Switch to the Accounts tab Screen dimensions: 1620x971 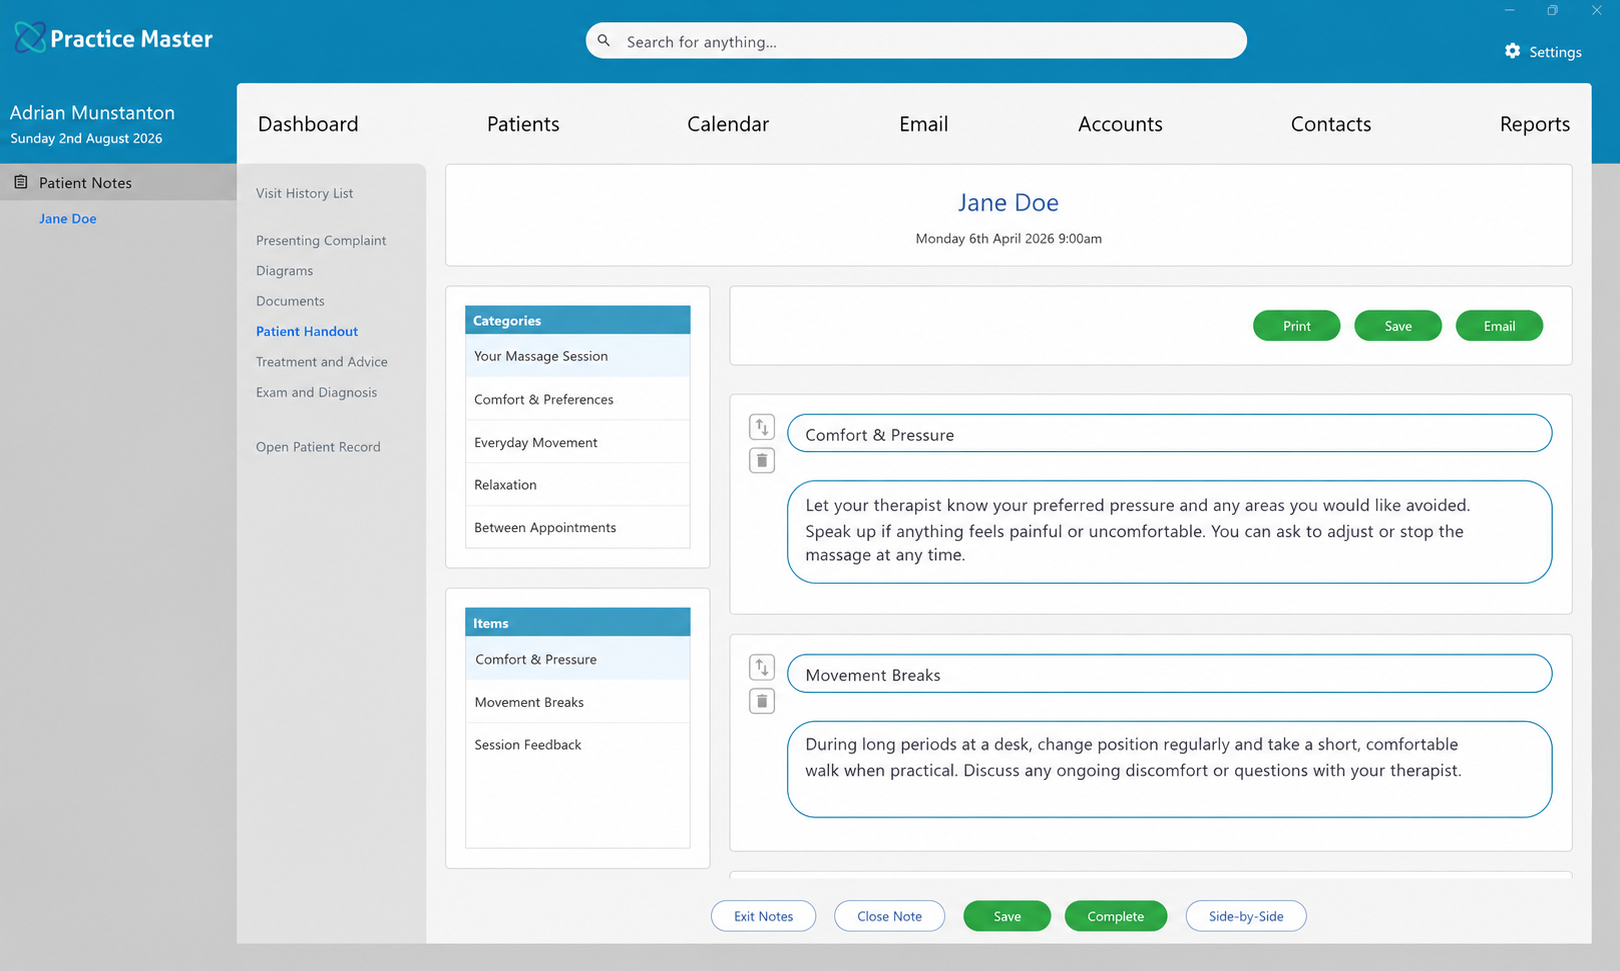tap(1120, 124)
